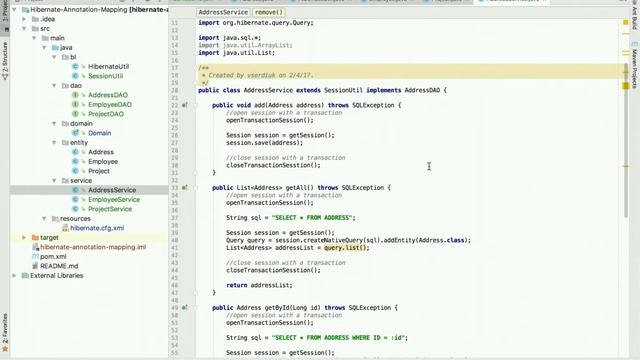Screen dimensions: 640x360
Task: Open the pom.xml file
Action: (53, 257)
